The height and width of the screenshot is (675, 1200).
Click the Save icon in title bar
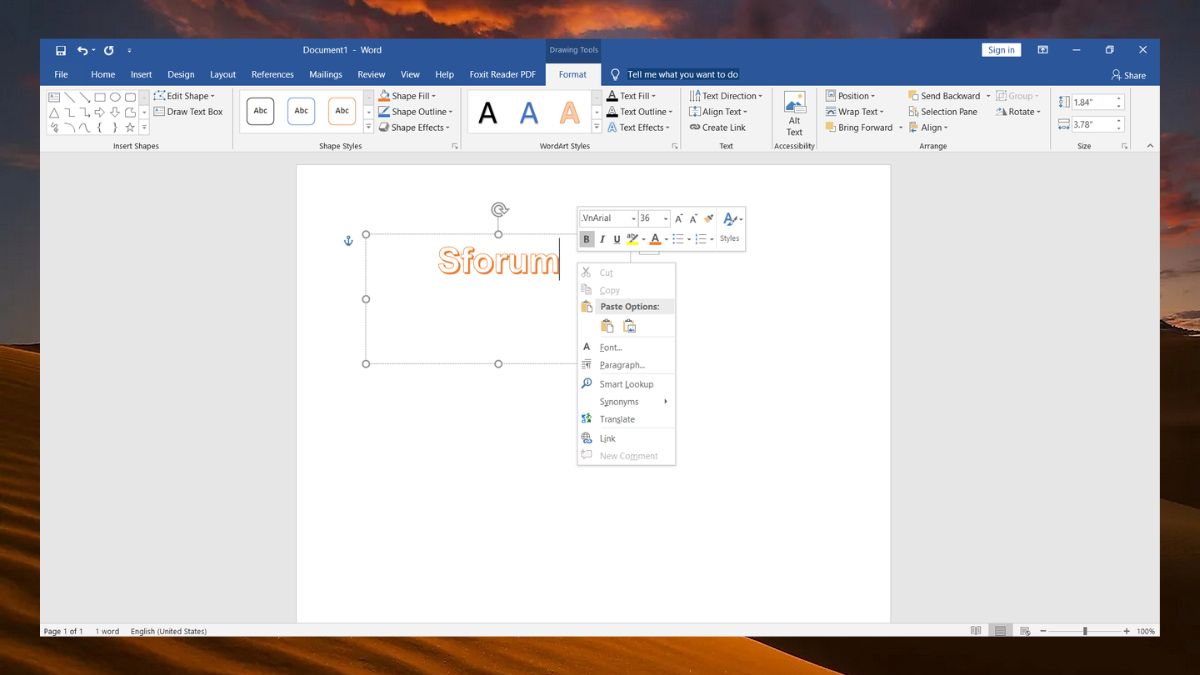click(x=61, y=50)
